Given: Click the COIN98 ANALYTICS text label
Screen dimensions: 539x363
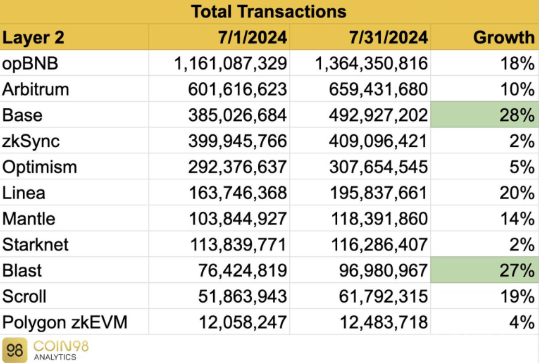Looking at the screenshot, I should 61,350.
